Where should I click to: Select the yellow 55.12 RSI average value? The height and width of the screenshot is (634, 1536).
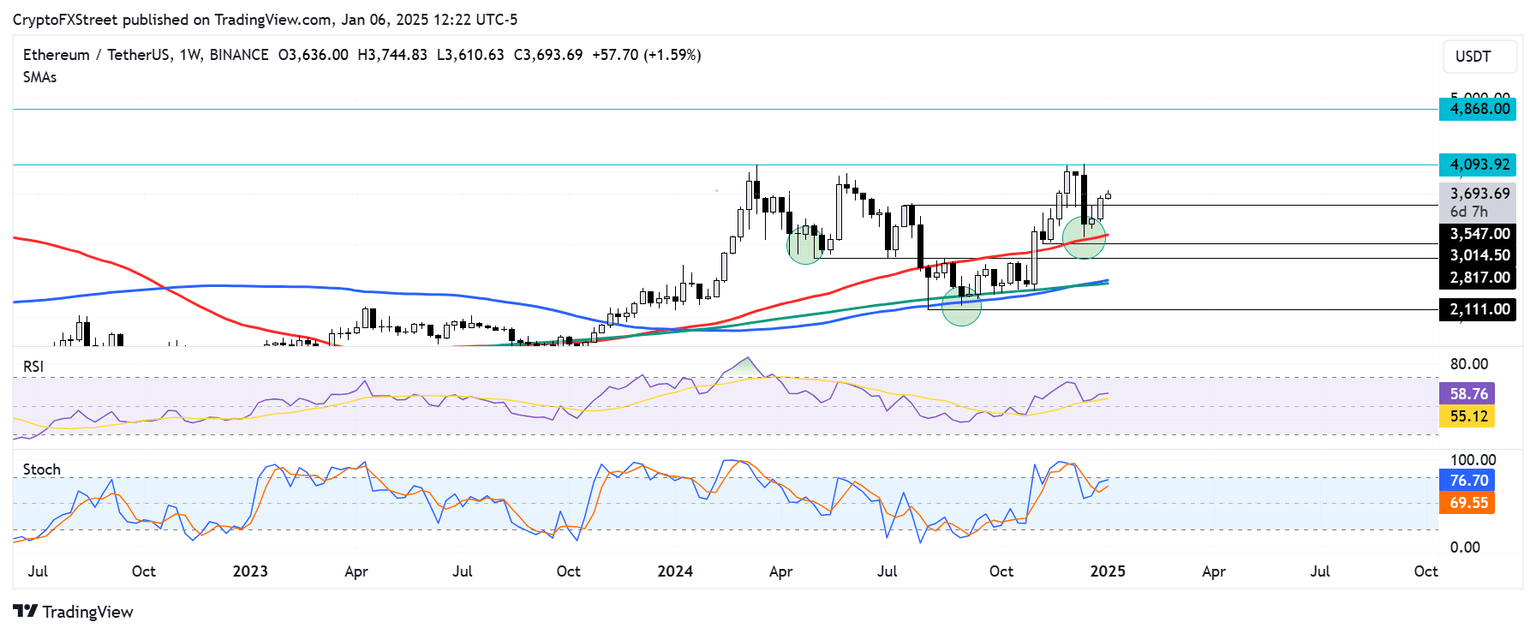pos(1465,417)
